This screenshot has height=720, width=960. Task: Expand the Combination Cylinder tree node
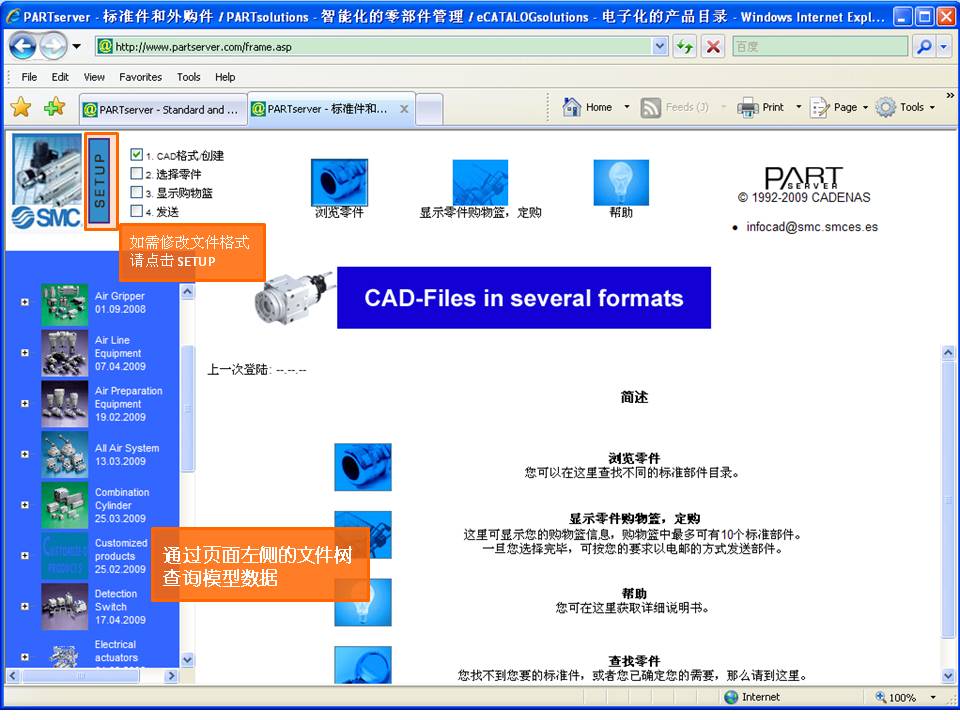[24, 506]
